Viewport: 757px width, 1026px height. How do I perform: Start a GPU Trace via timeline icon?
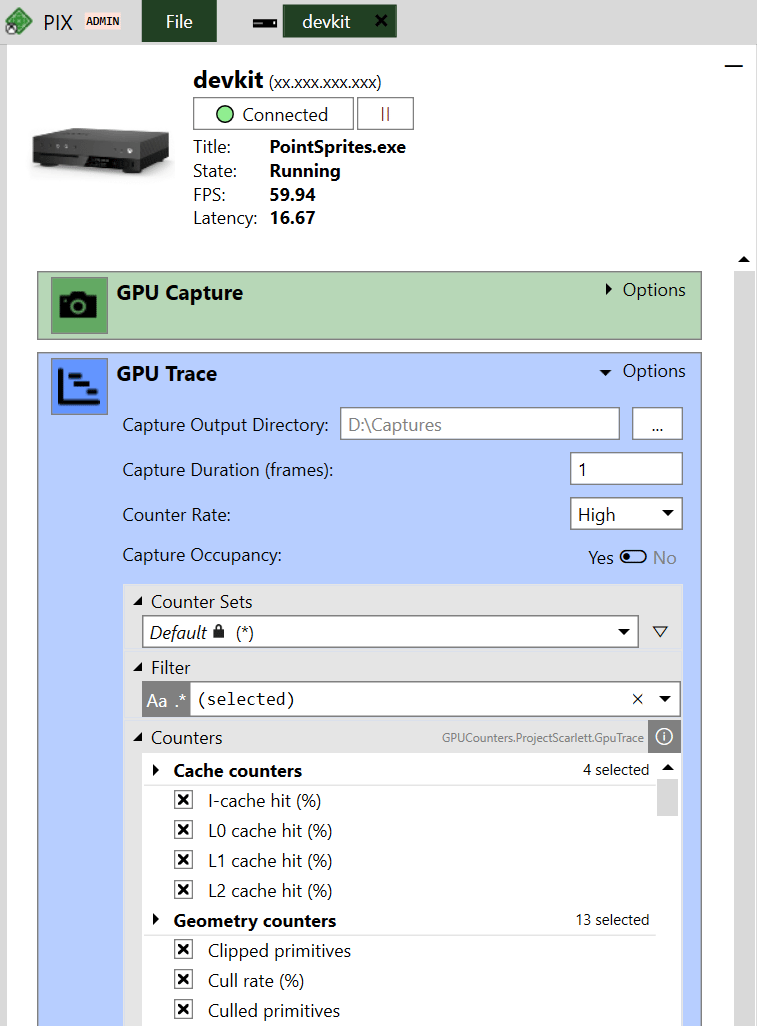tap(79, 386)
